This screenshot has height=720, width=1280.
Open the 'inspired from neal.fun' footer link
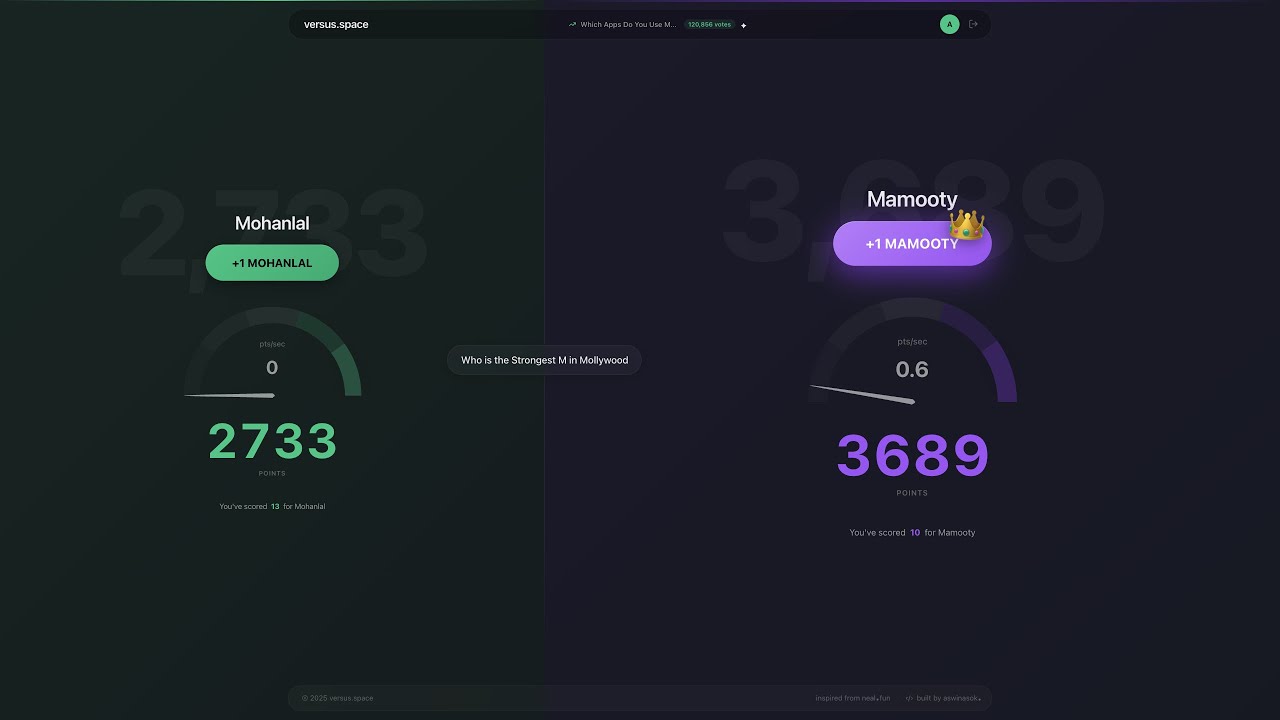(852, 698)
